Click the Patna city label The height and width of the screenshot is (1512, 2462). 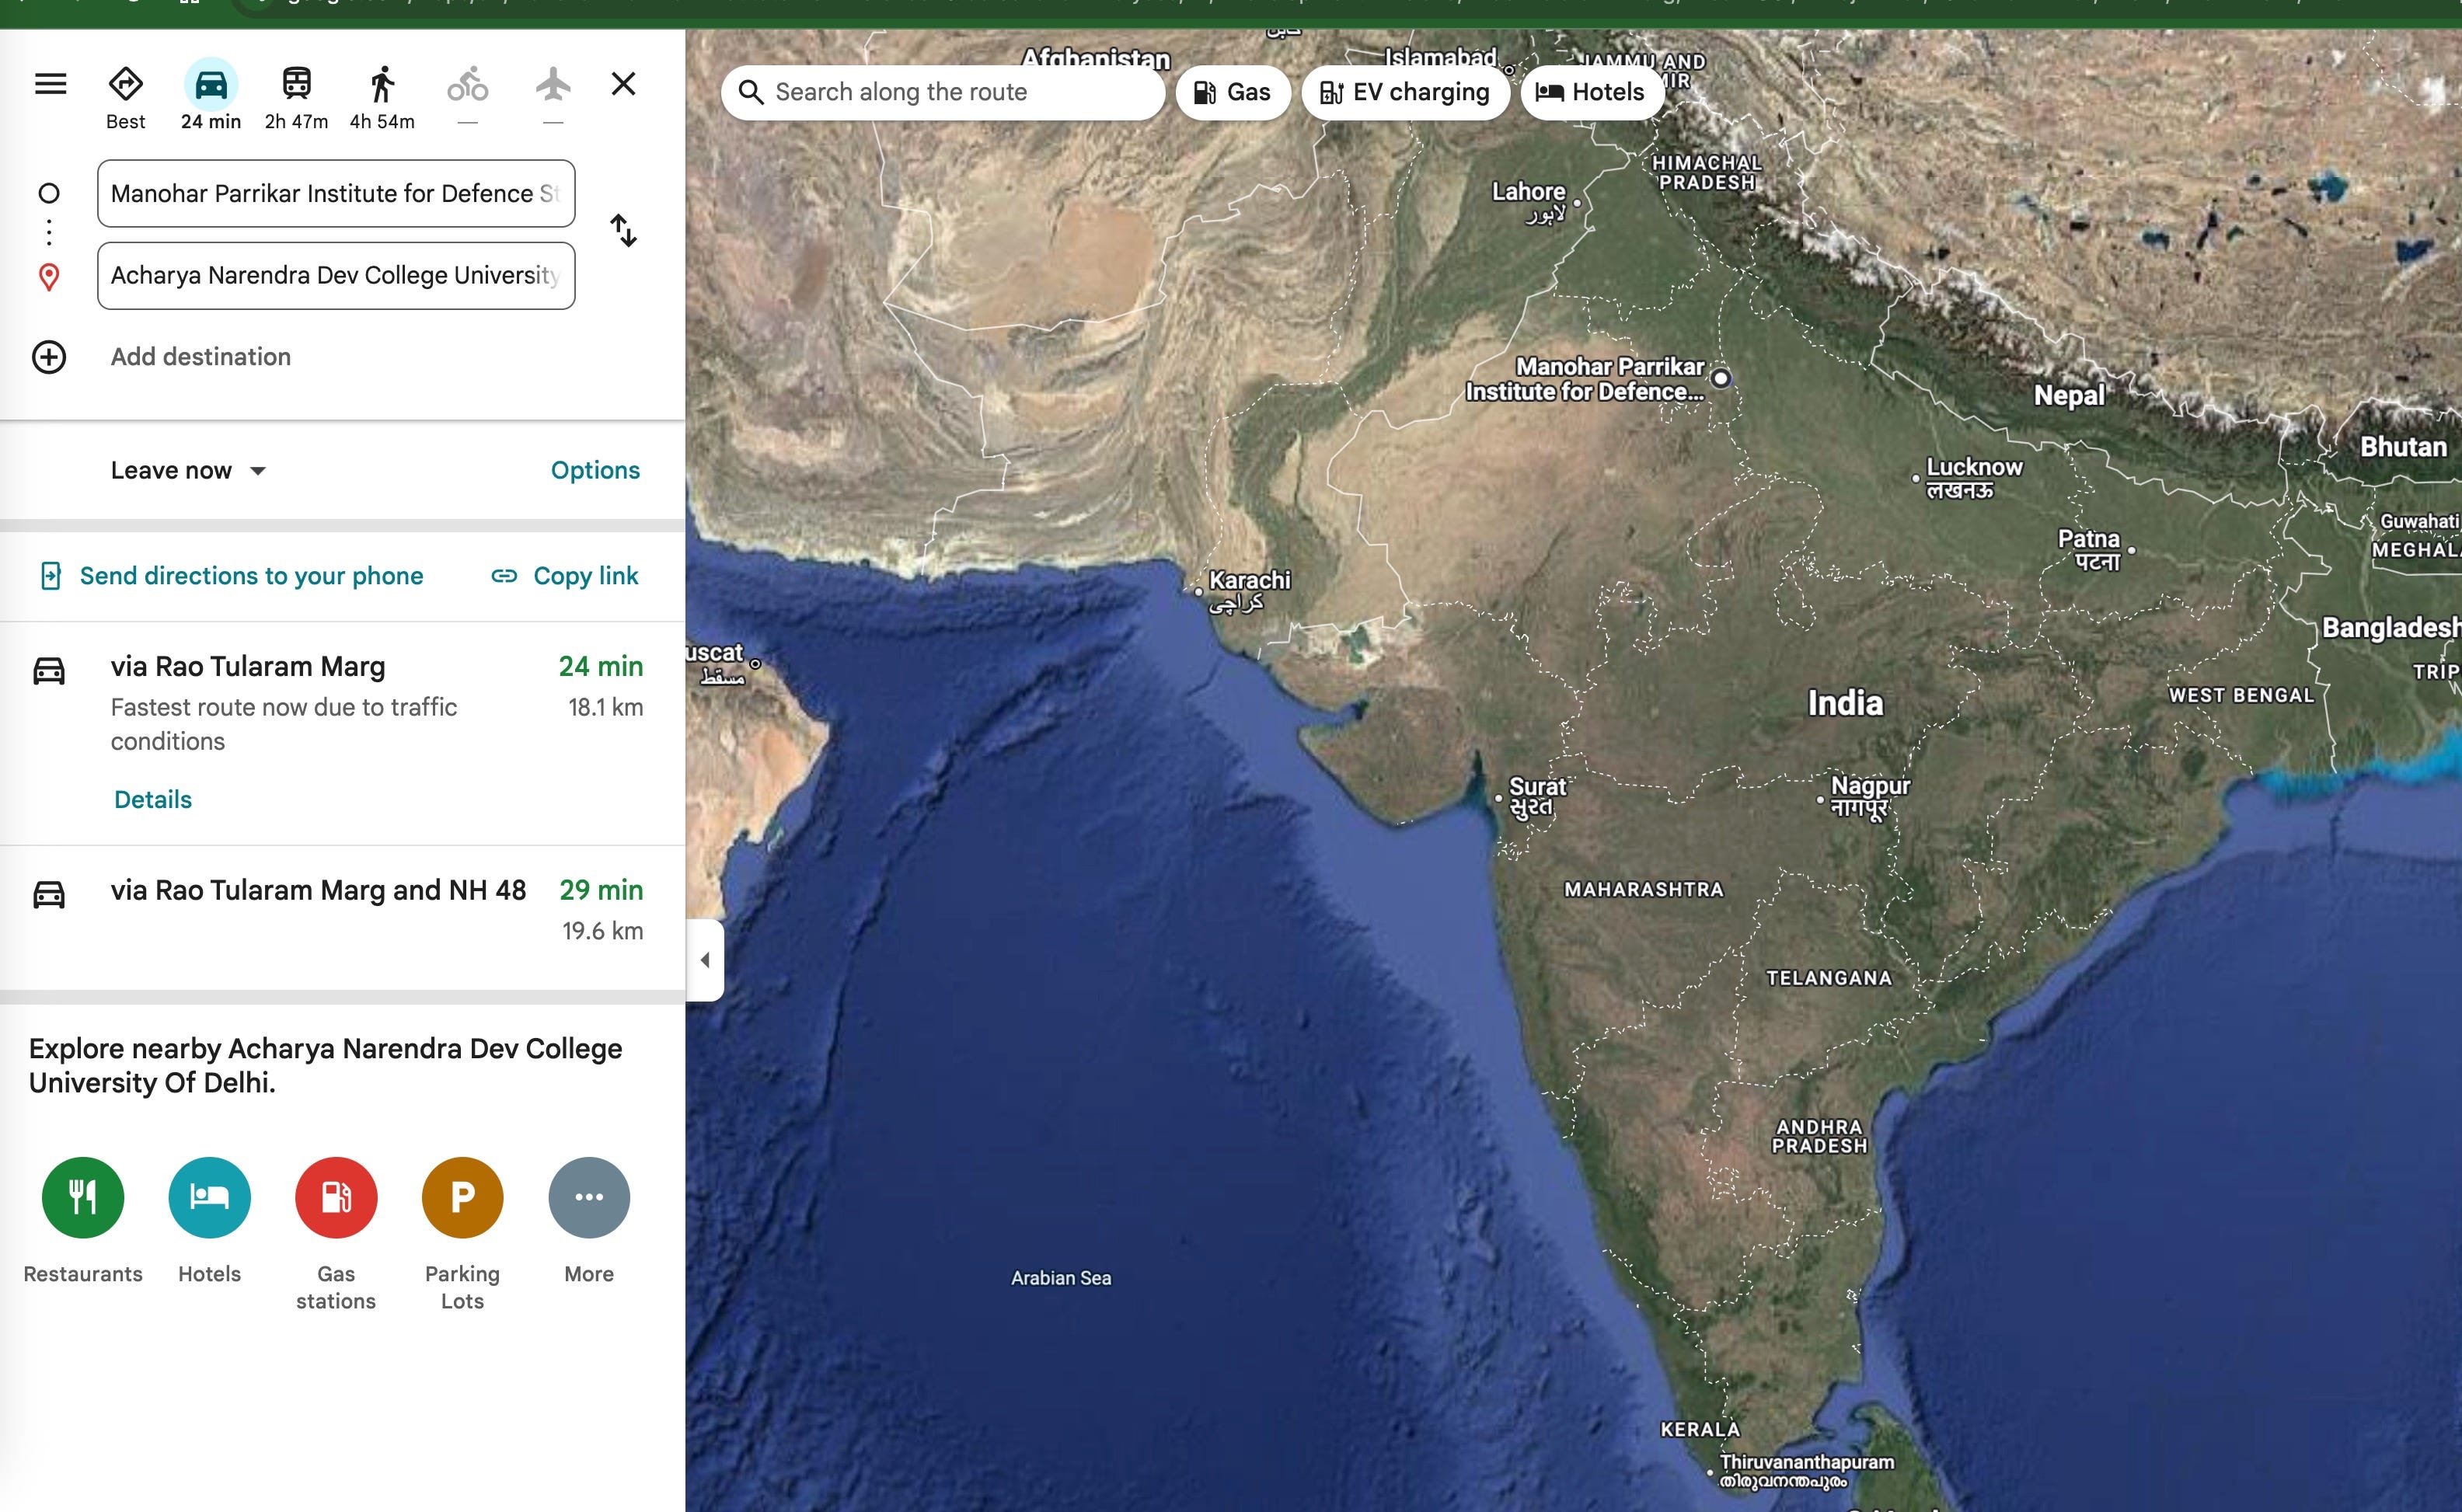[x=2089, y=549]
